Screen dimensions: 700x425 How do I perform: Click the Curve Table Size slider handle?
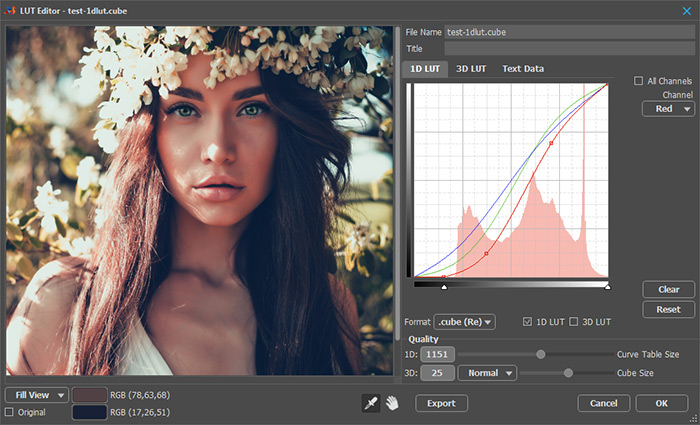tap(541, 354)
